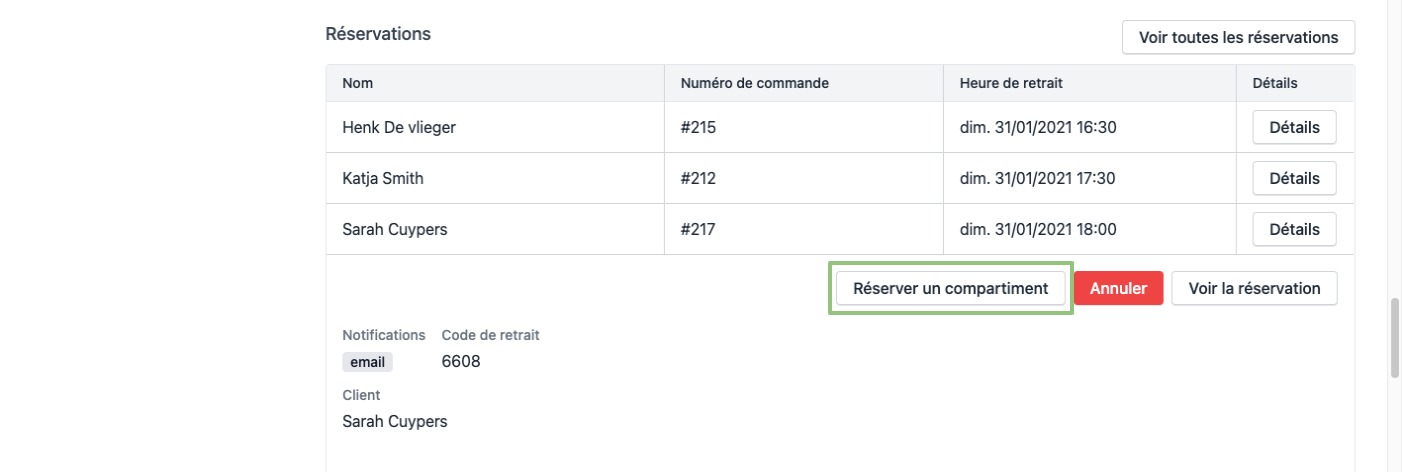Click the Voir toutes les réservations button

[x=1238, y=38]
